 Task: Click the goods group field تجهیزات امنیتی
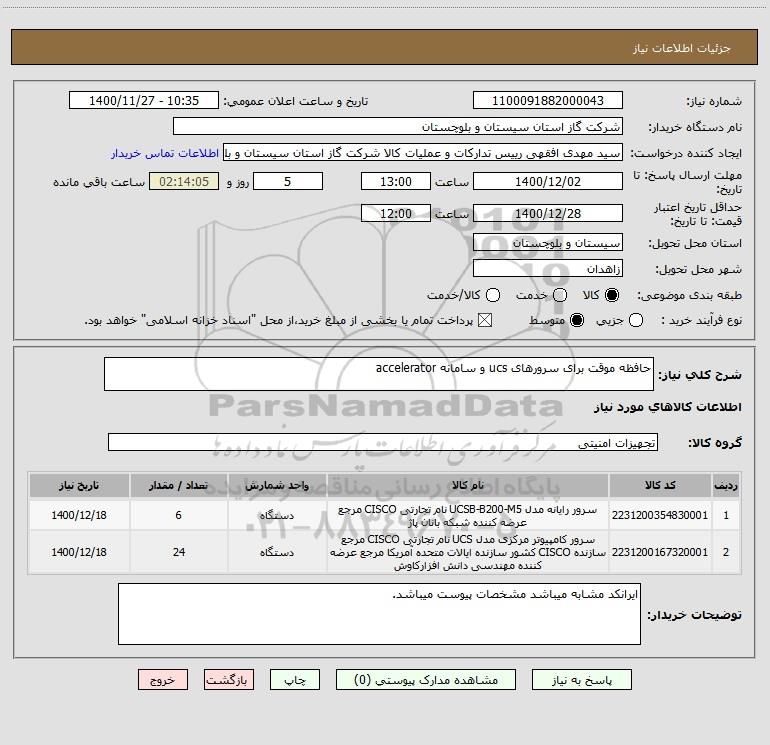tap(383, 442)
